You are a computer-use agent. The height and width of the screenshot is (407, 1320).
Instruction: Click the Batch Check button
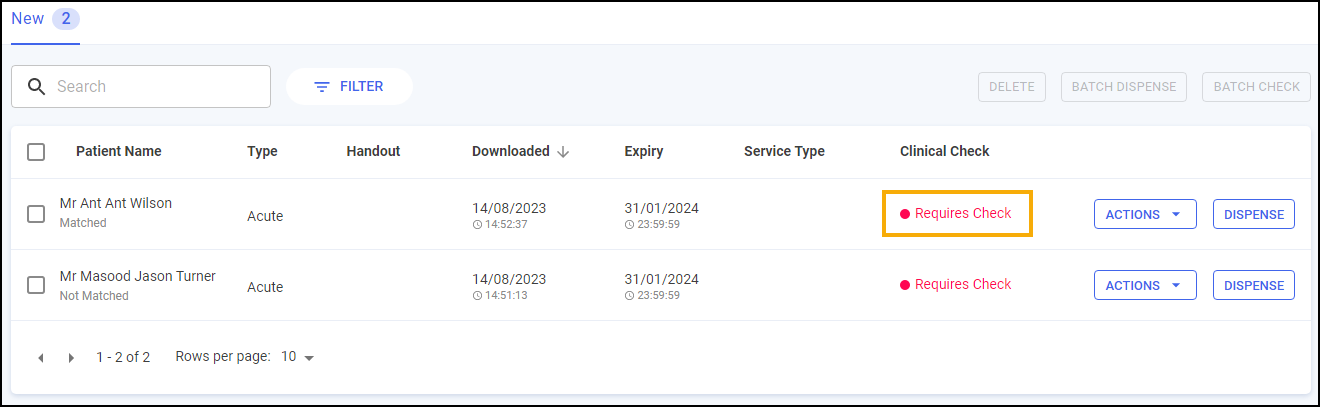pos(1256,87)
